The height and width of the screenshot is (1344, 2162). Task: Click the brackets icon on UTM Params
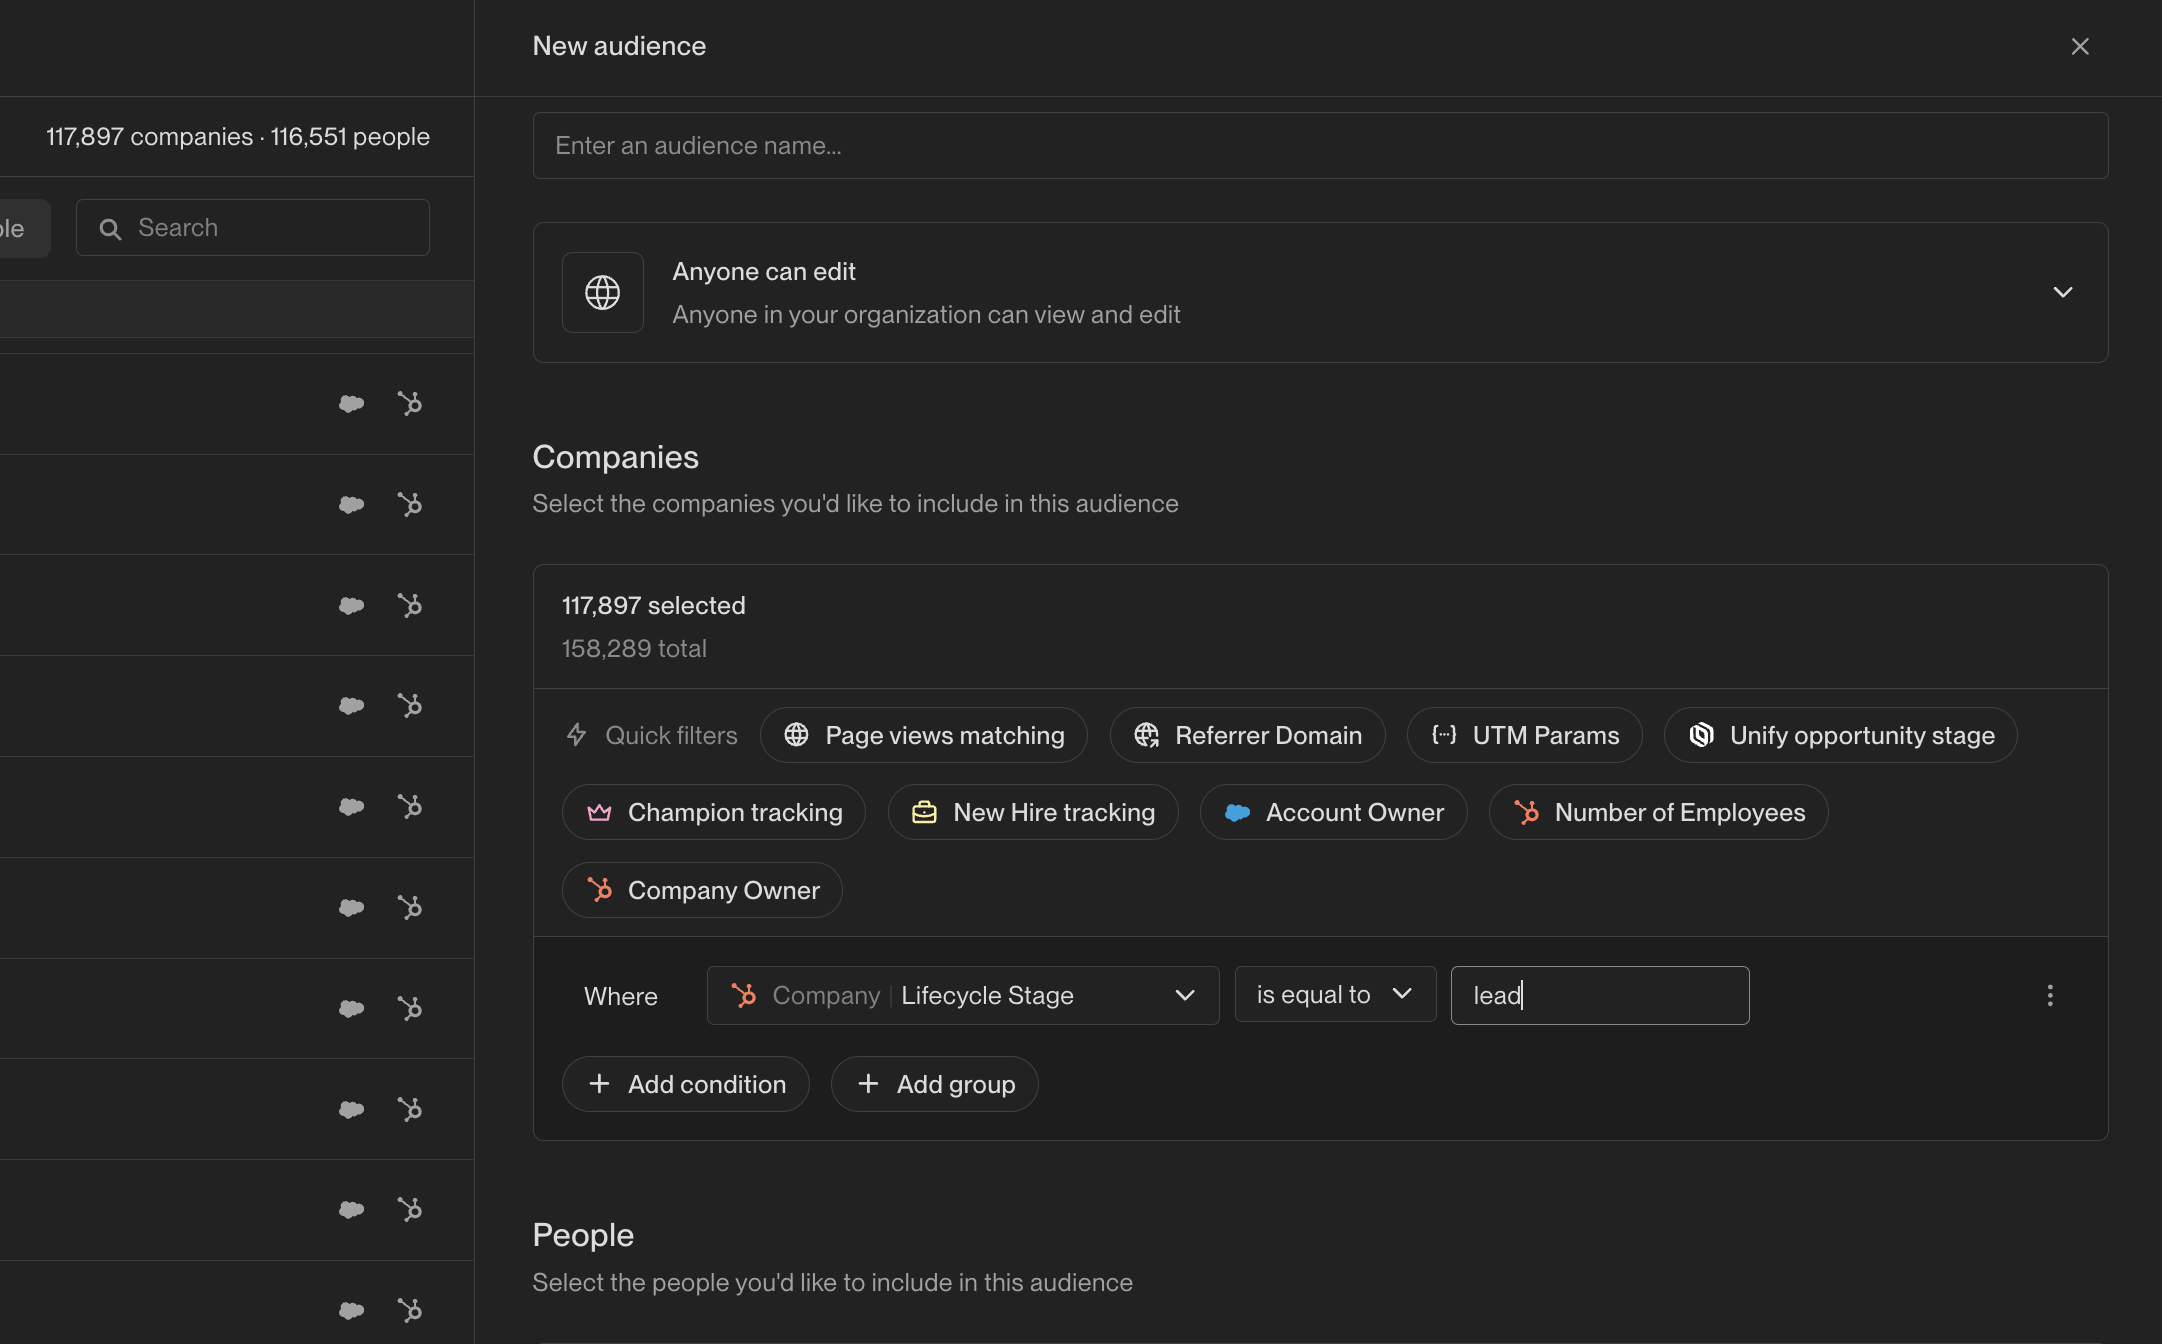[1444, 735]
